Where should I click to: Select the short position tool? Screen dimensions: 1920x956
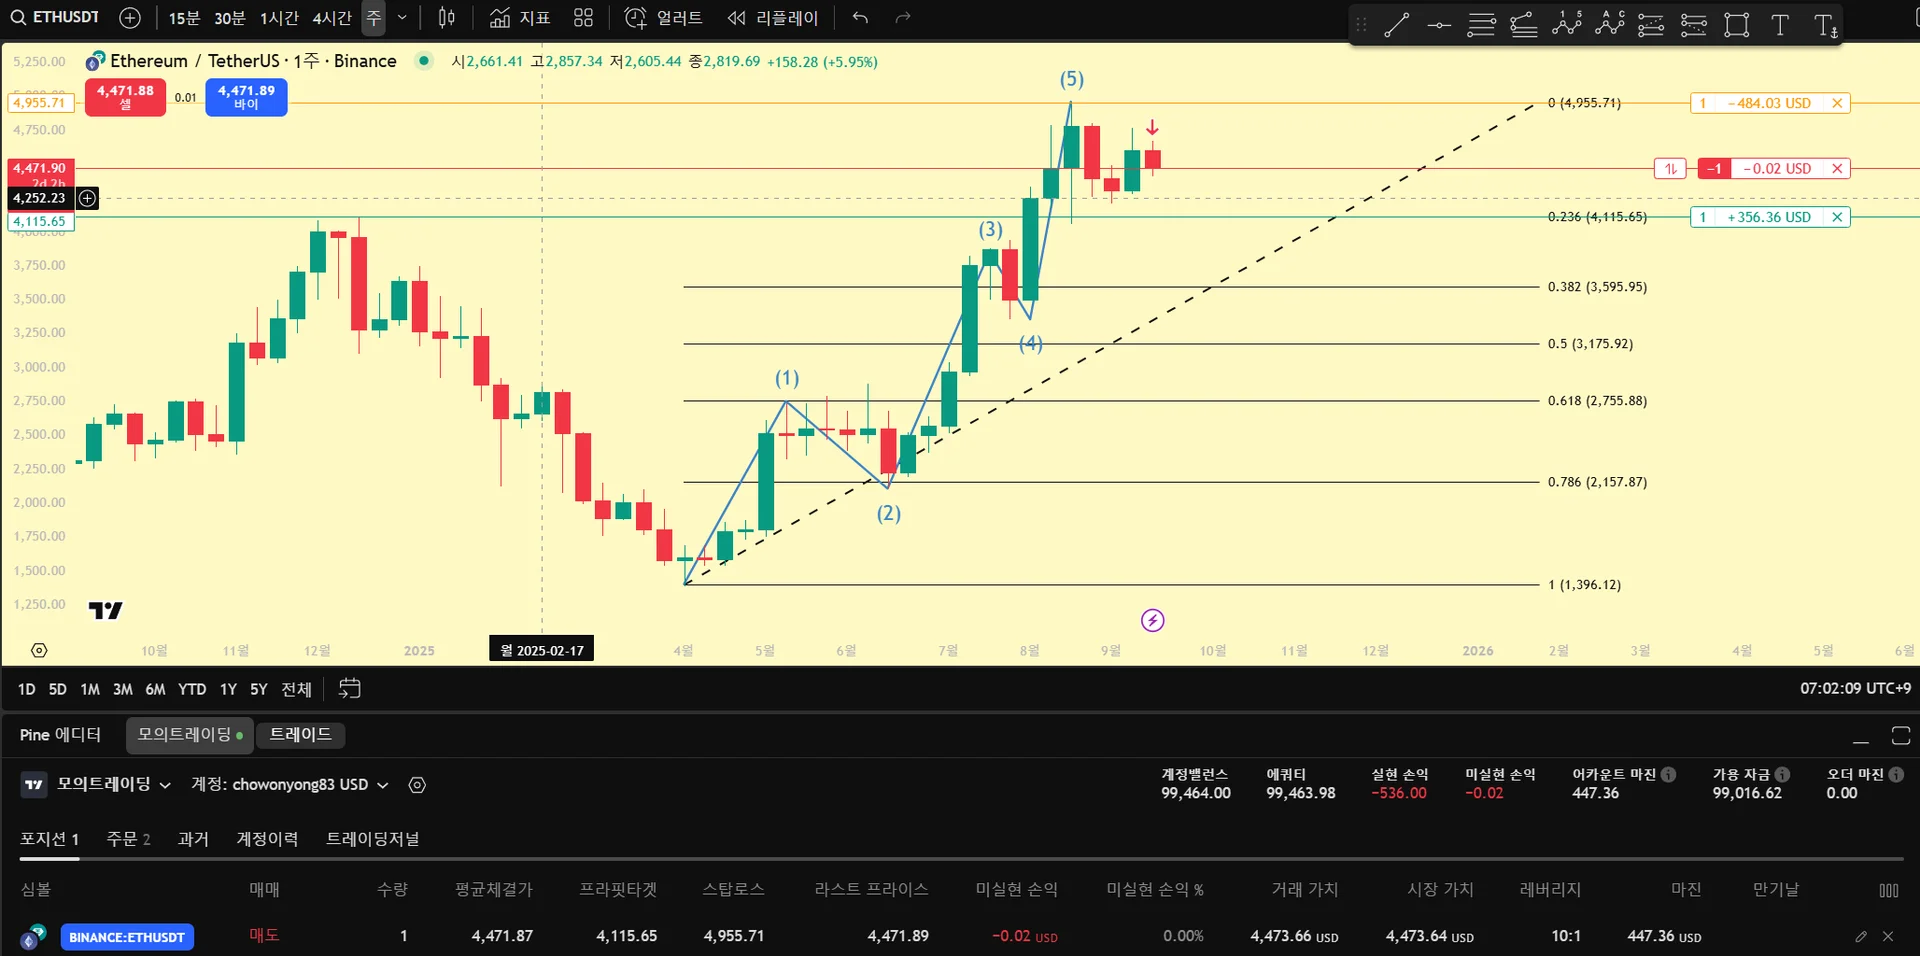pos(1694,25)
